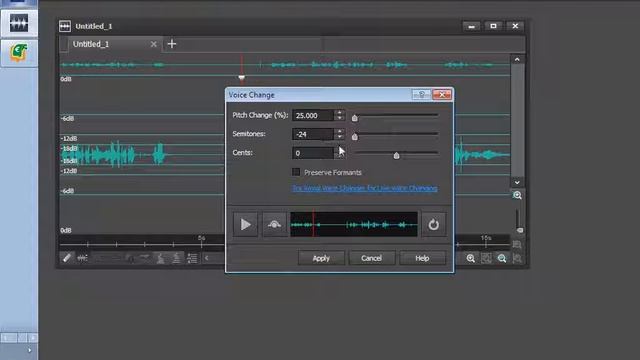This screenshot has height=360, width=640.
Task: Click the Cents value field
Action: 313,153
